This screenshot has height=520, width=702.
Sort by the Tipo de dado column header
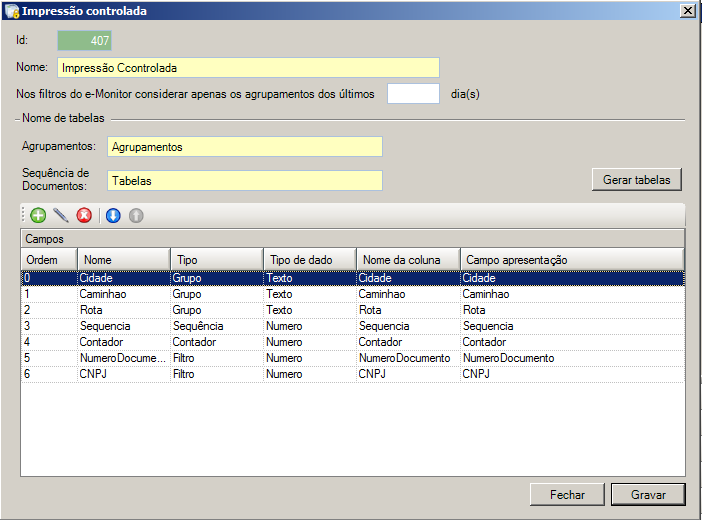click(x=309, y=259)
